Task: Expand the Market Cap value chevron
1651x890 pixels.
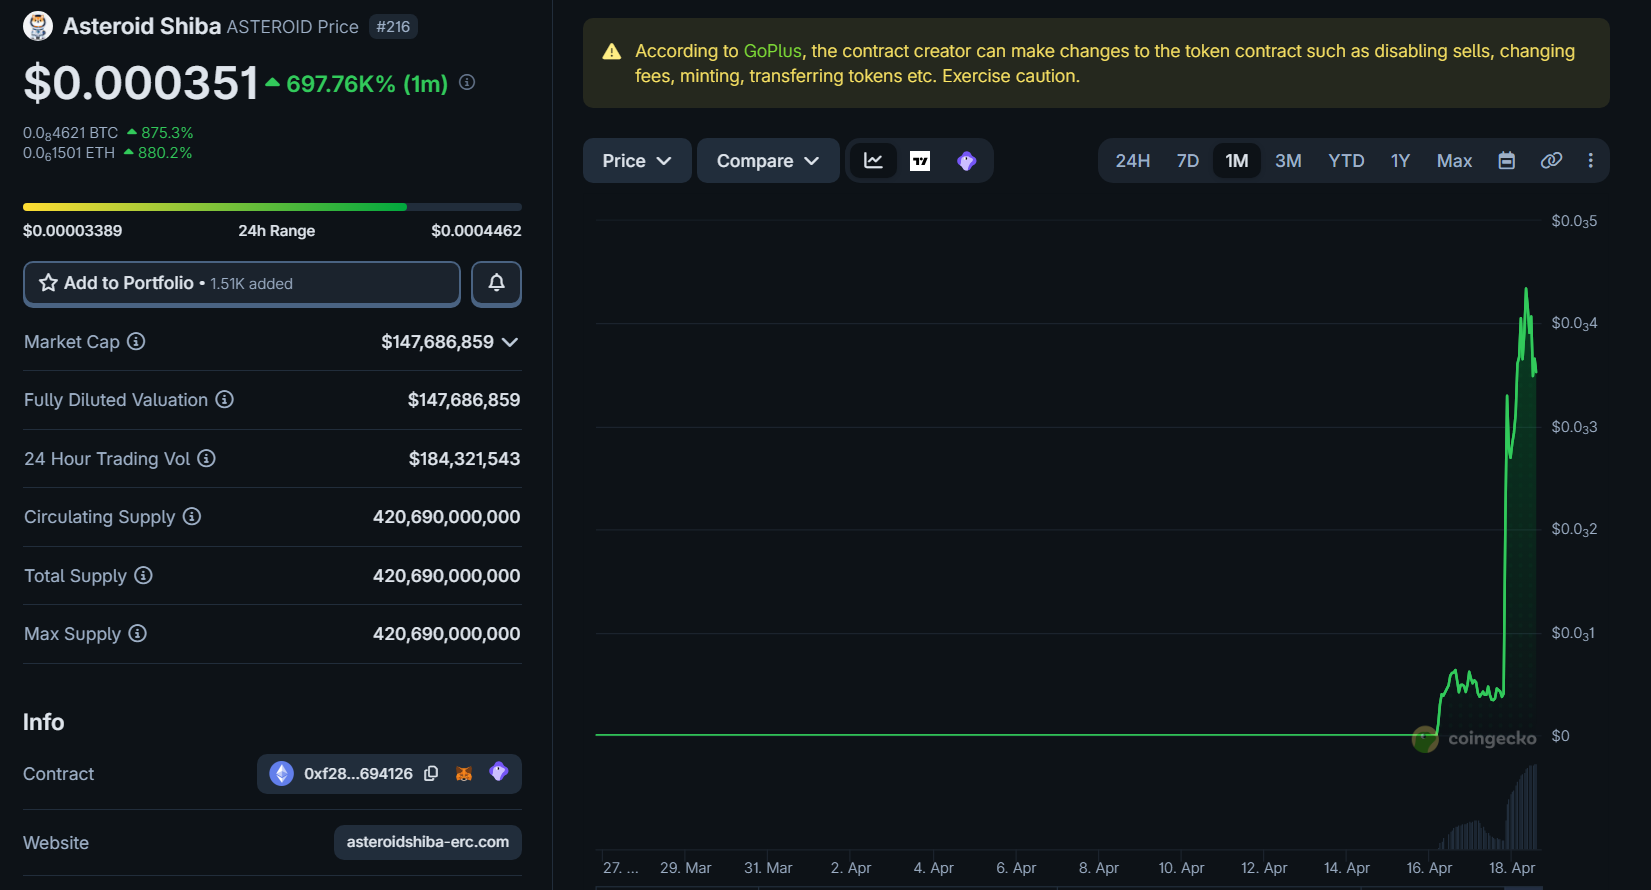Action: [x=510, y=342]
